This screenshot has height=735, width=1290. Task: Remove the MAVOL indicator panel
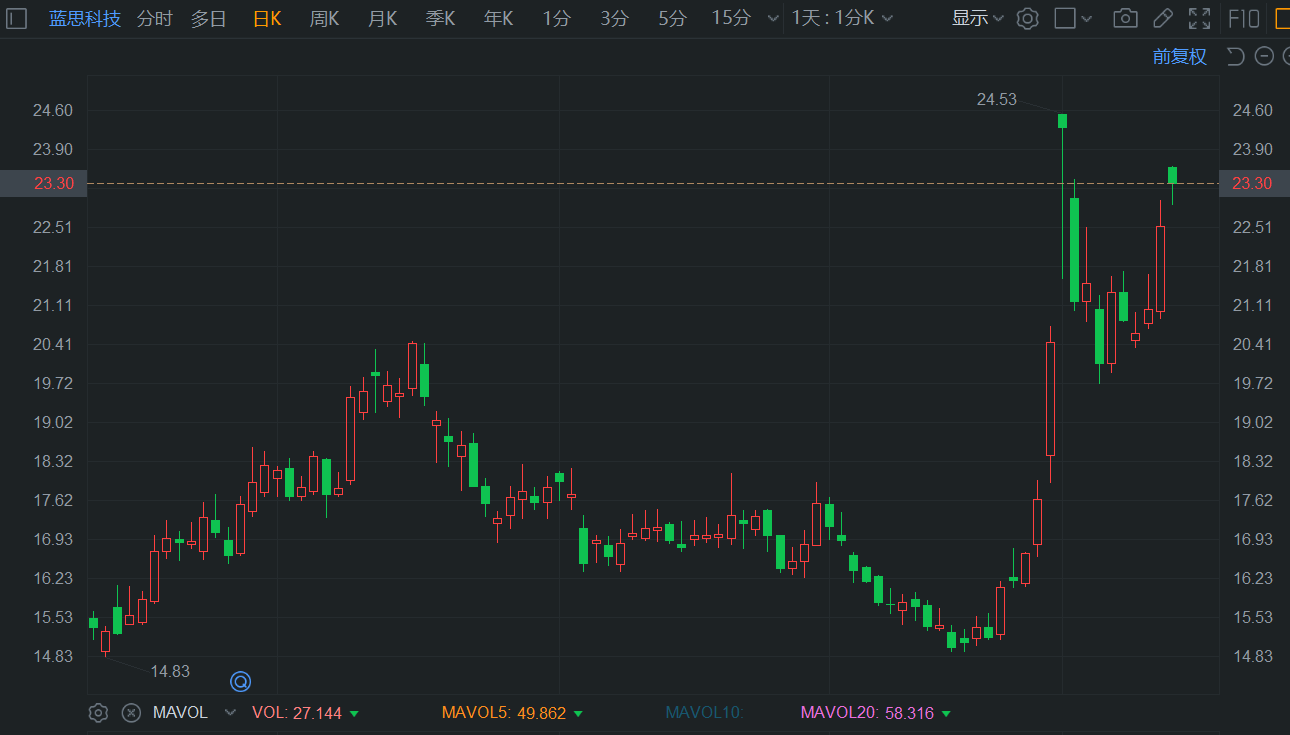click(x=131, y=713)
